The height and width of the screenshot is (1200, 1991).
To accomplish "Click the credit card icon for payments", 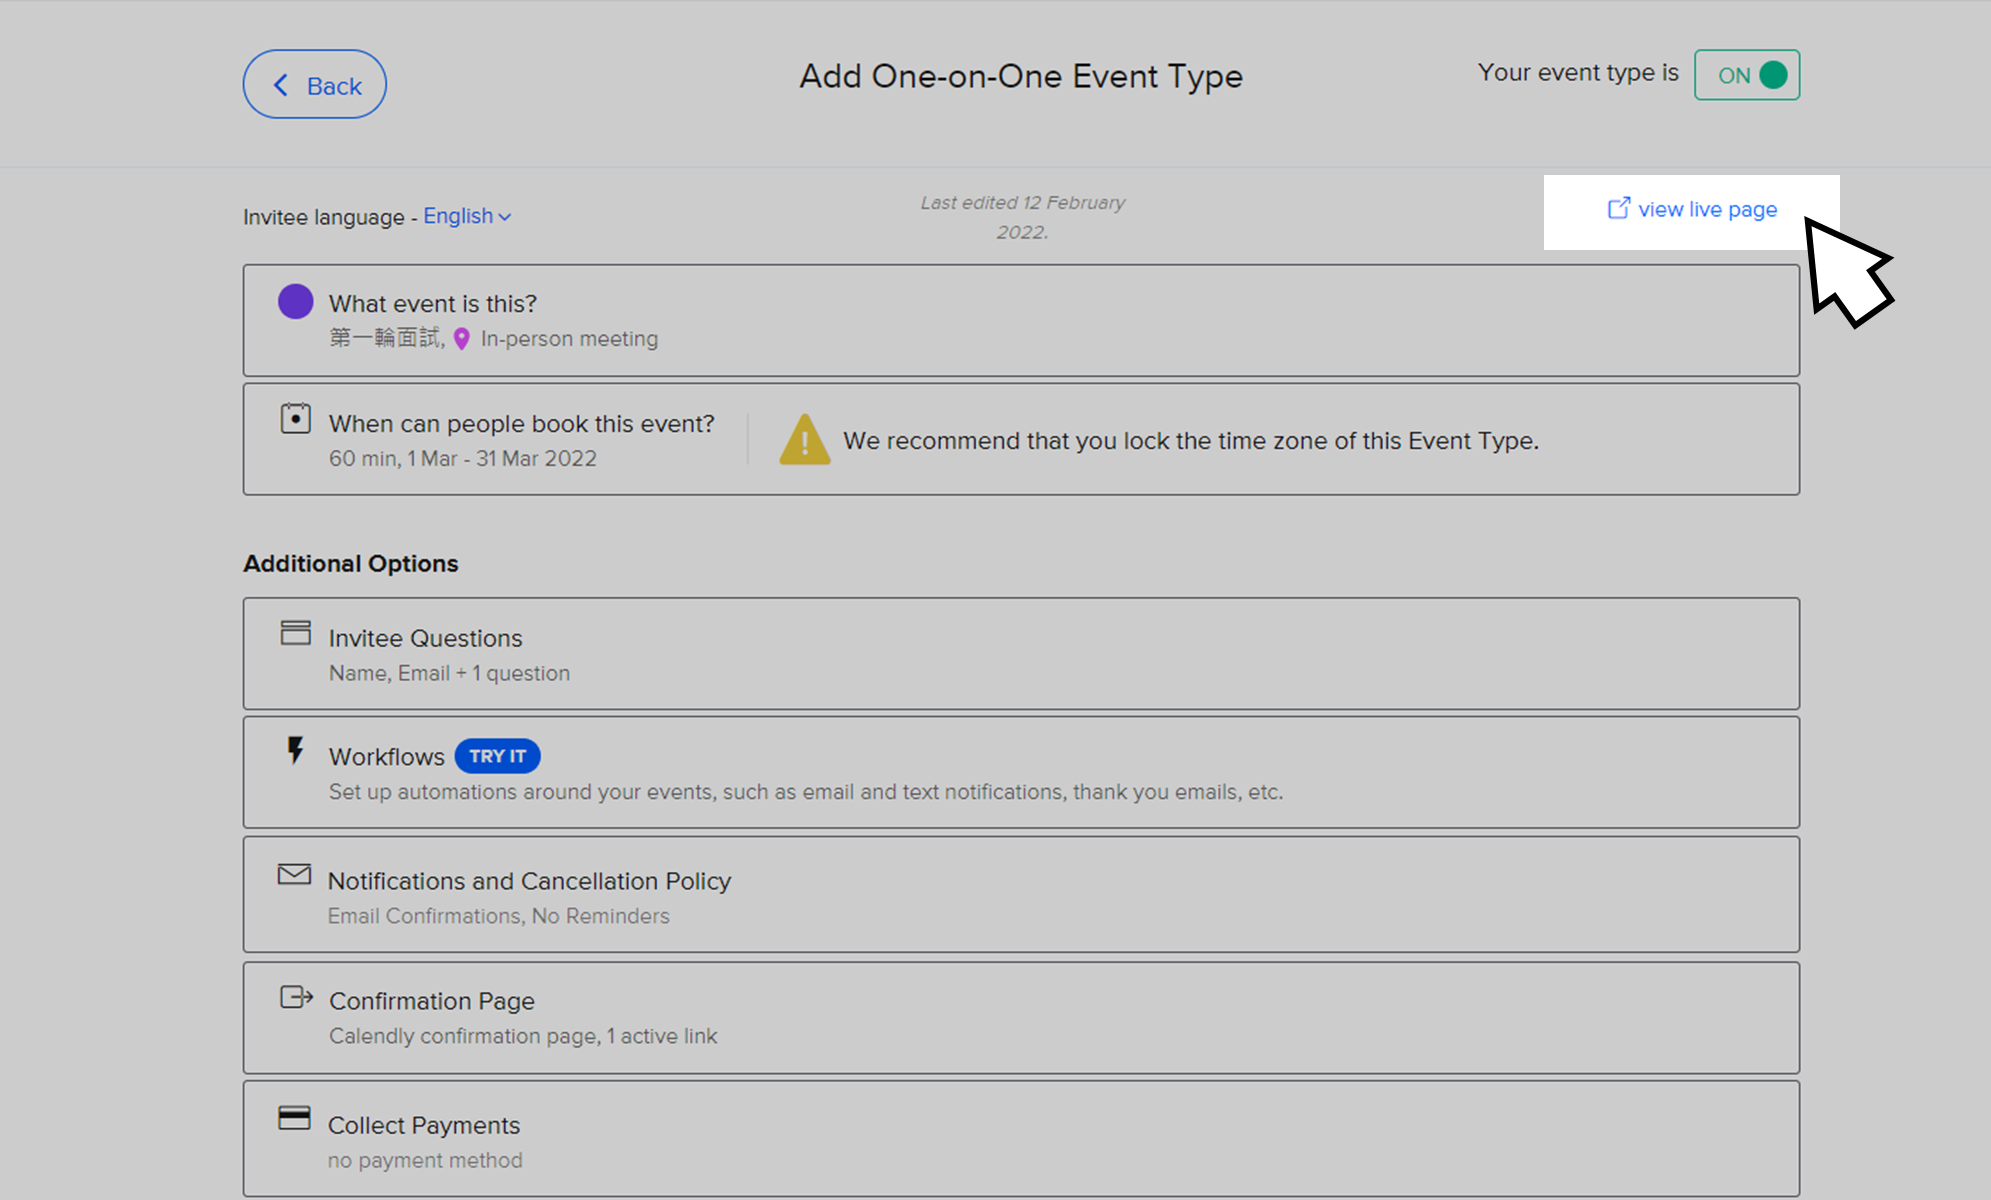I will [x=294, y=1118].
